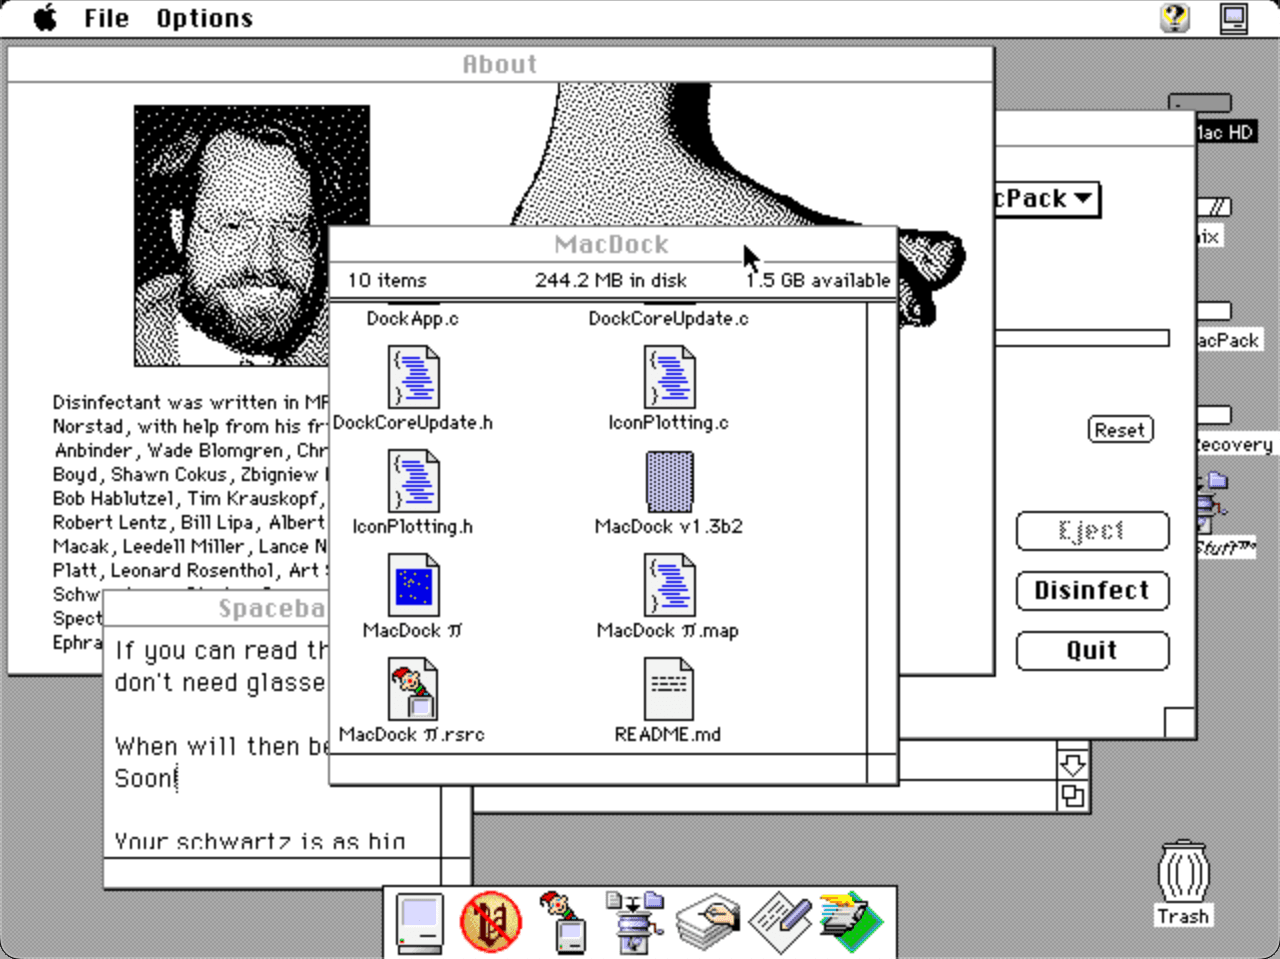Click the DockCoreUpdate.c file name
This screenshot has width=1280, height=959.
pyautogui.click(x=669, y=318)
